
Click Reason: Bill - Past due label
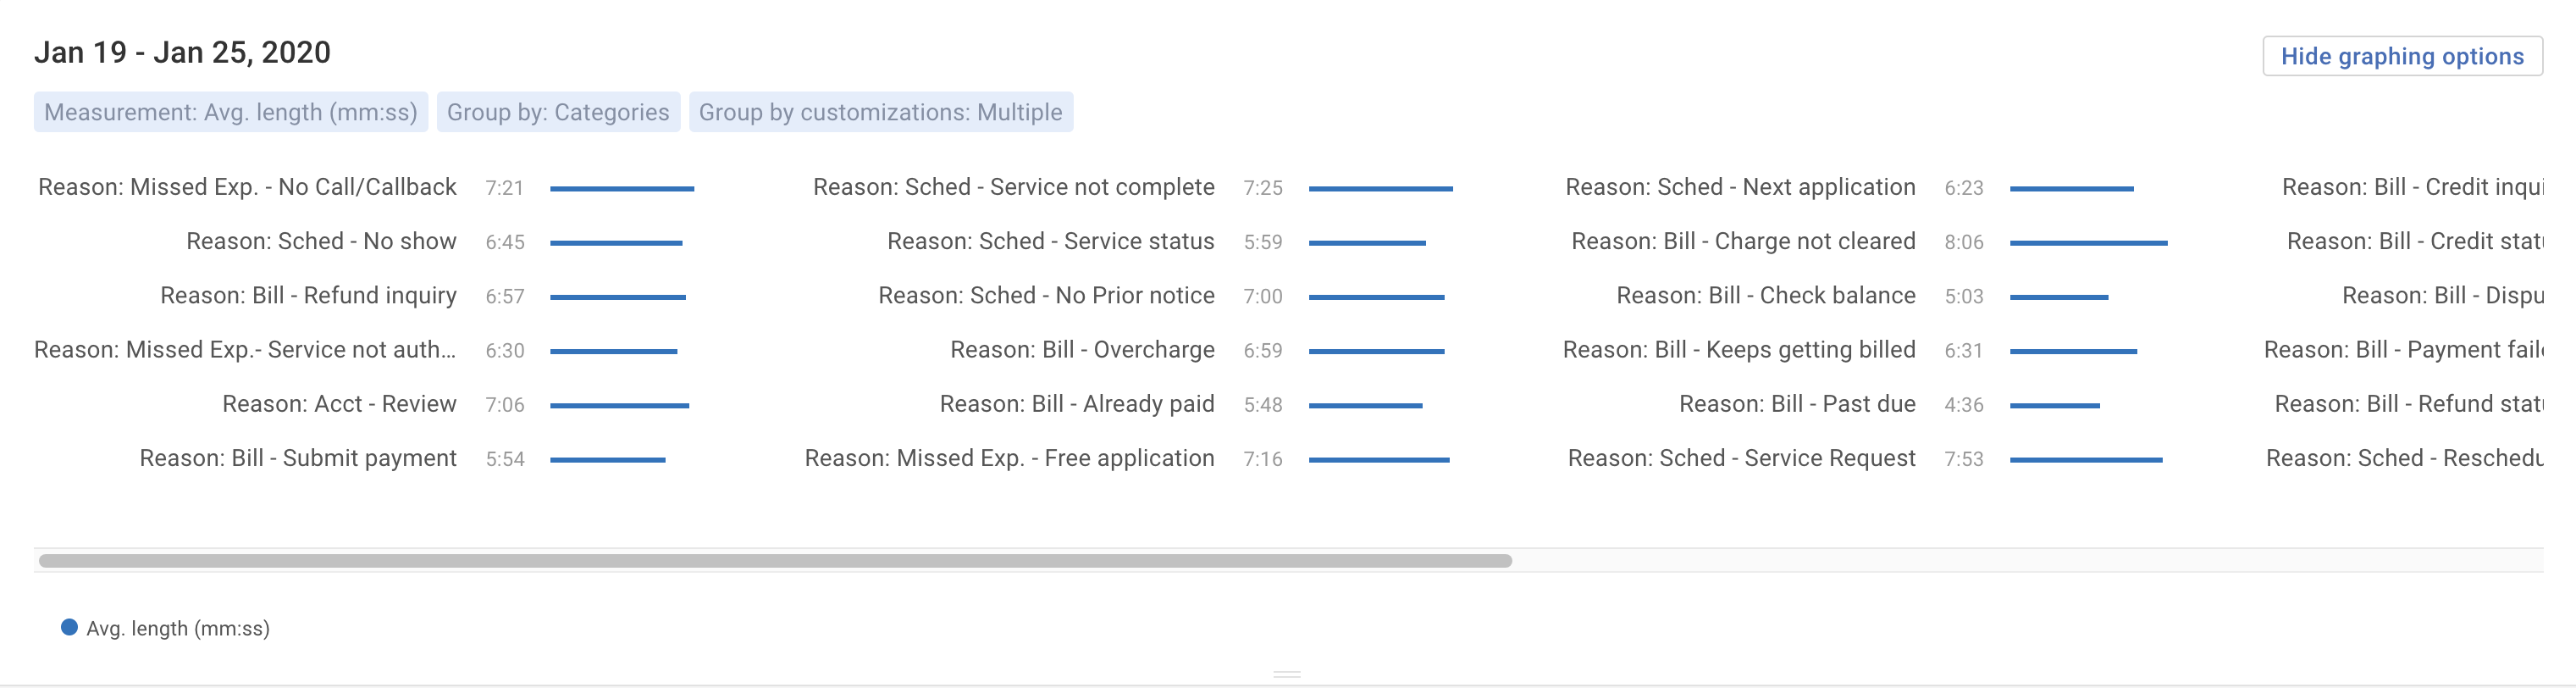pos(1797,404)
